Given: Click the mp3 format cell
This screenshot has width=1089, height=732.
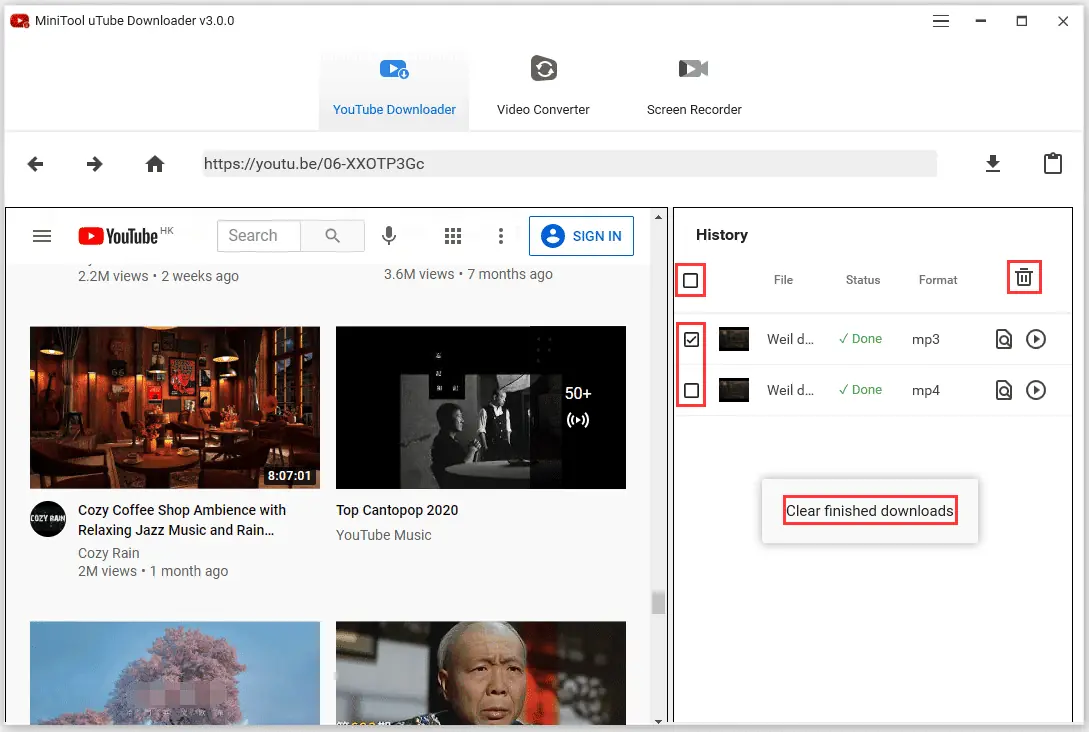Looking at the screenshot, I should [926, 340].
